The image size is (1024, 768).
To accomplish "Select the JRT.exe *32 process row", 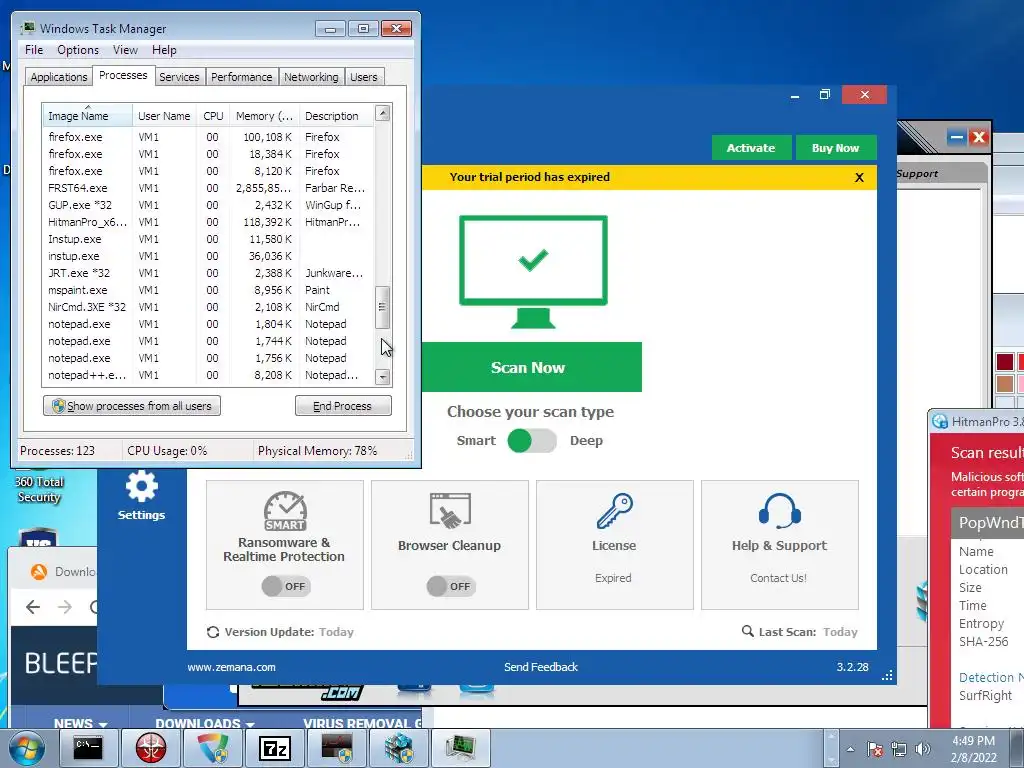I will pyautogui.click(x=208, y=273).
